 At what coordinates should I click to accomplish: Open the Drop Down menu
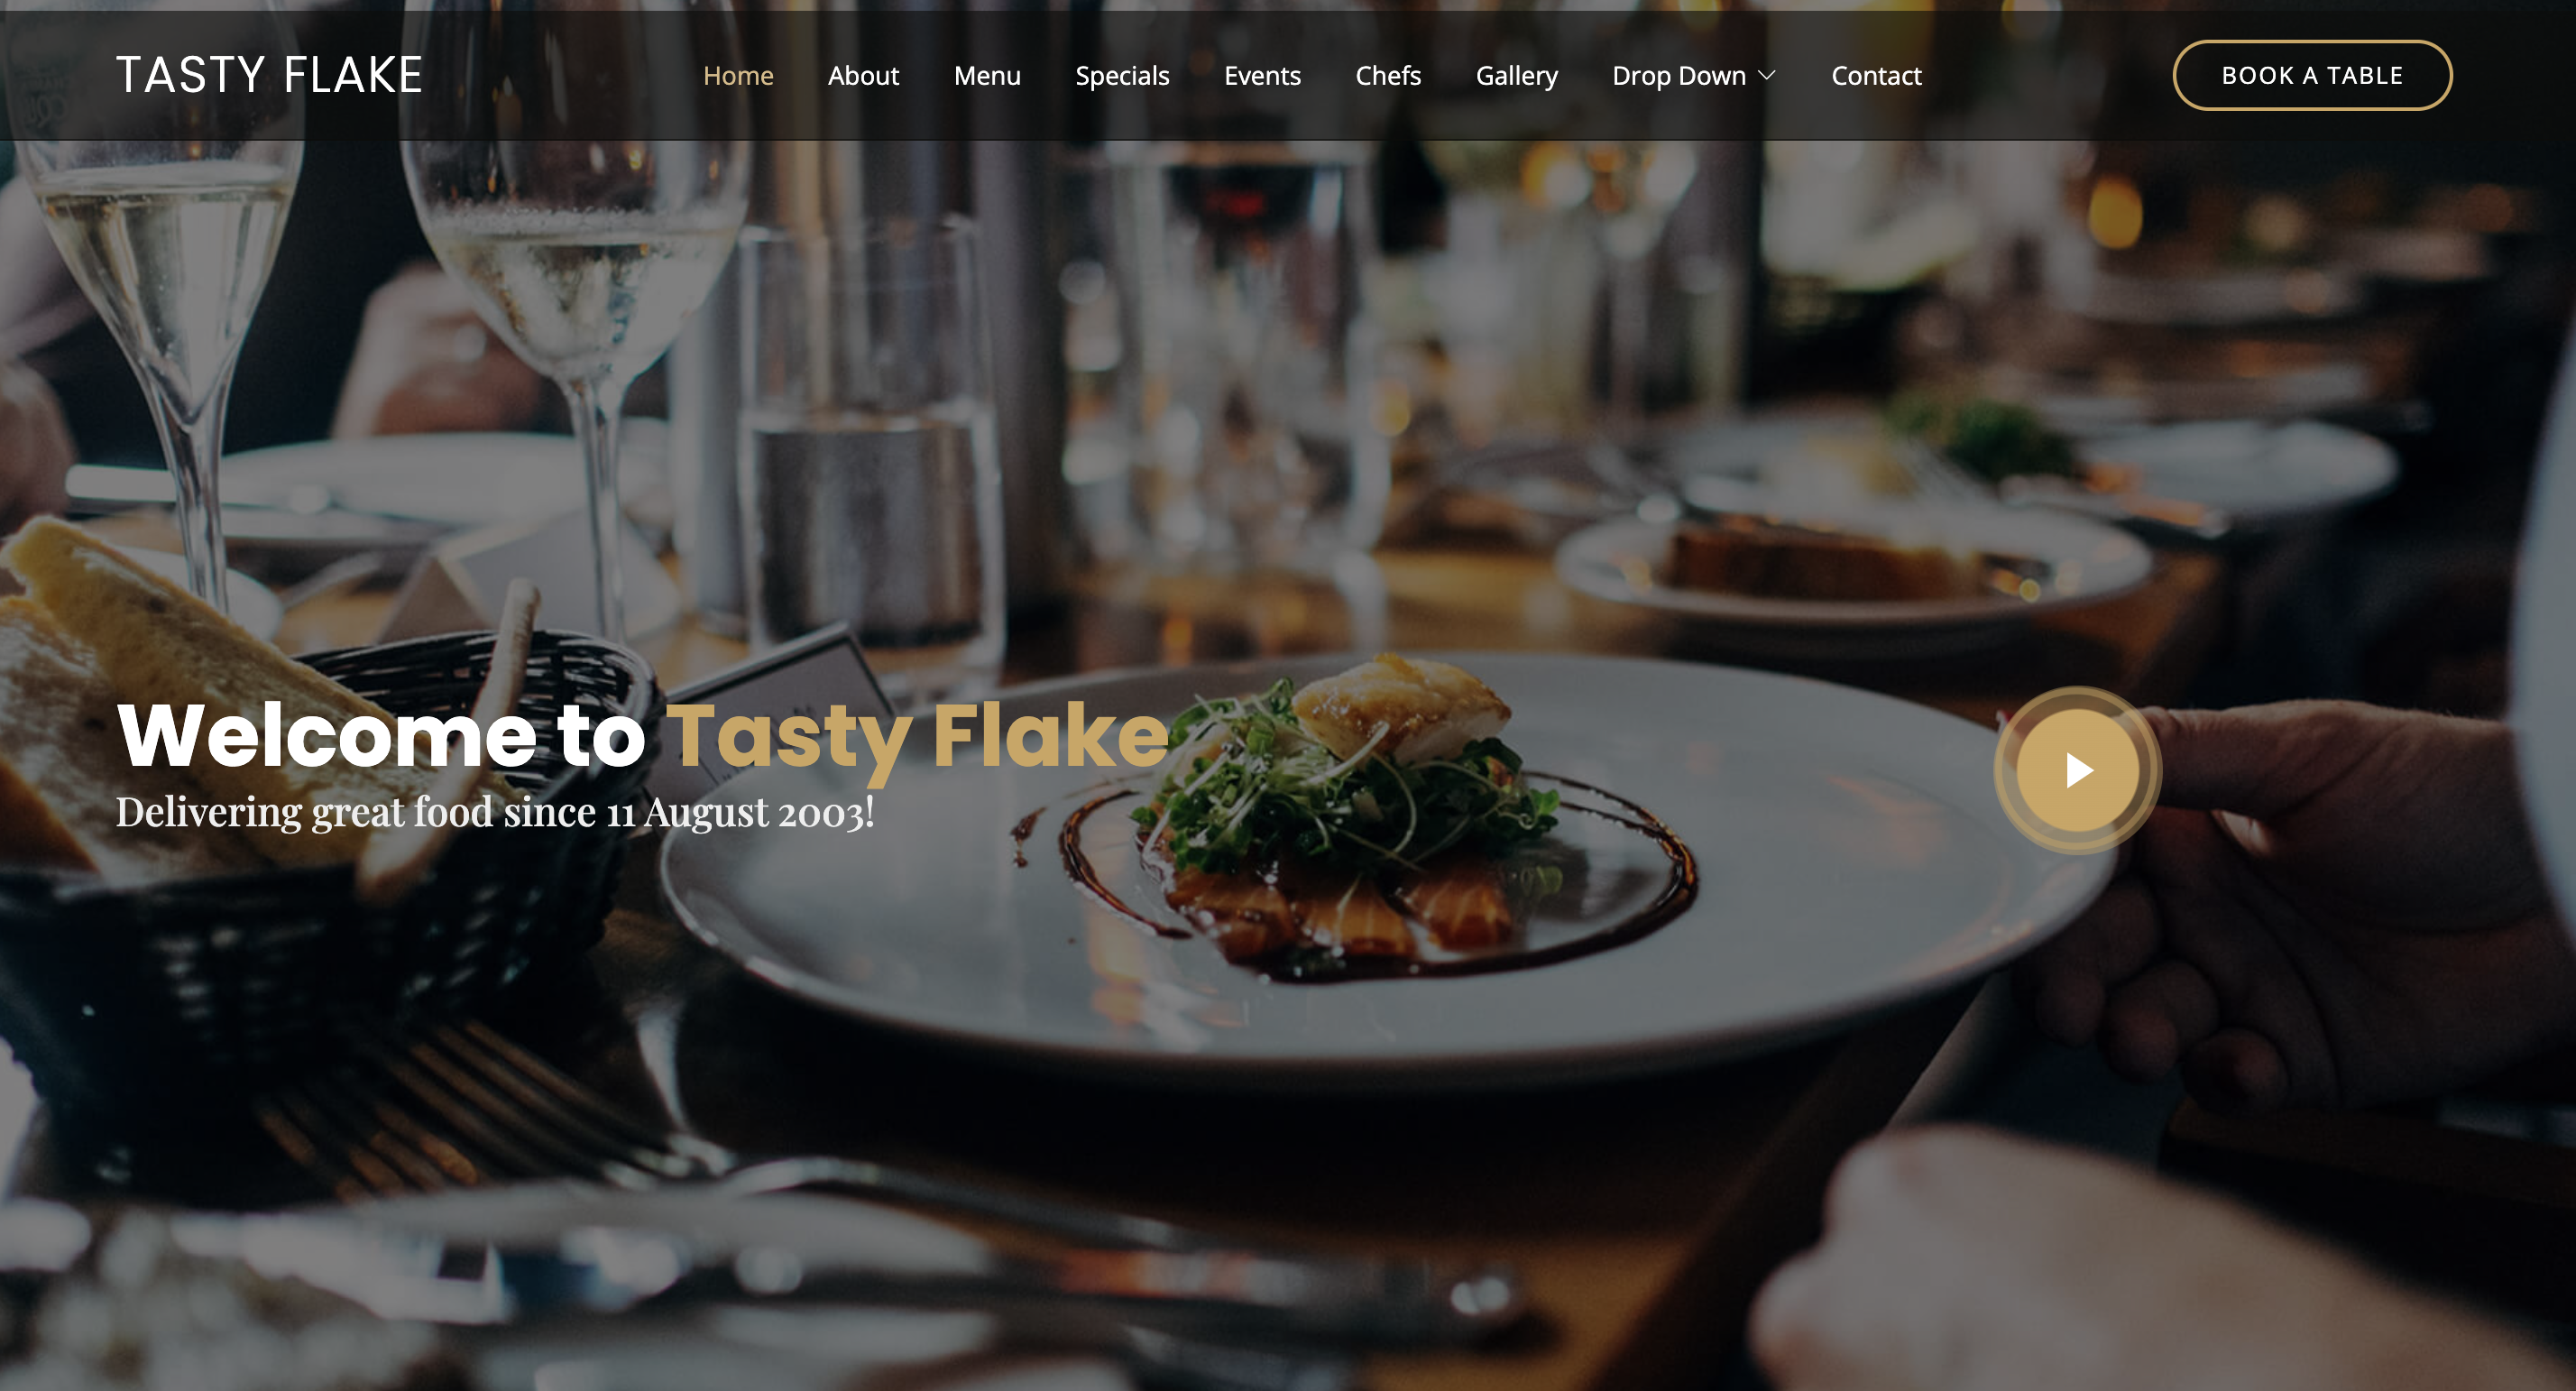tap(1693, 75)
